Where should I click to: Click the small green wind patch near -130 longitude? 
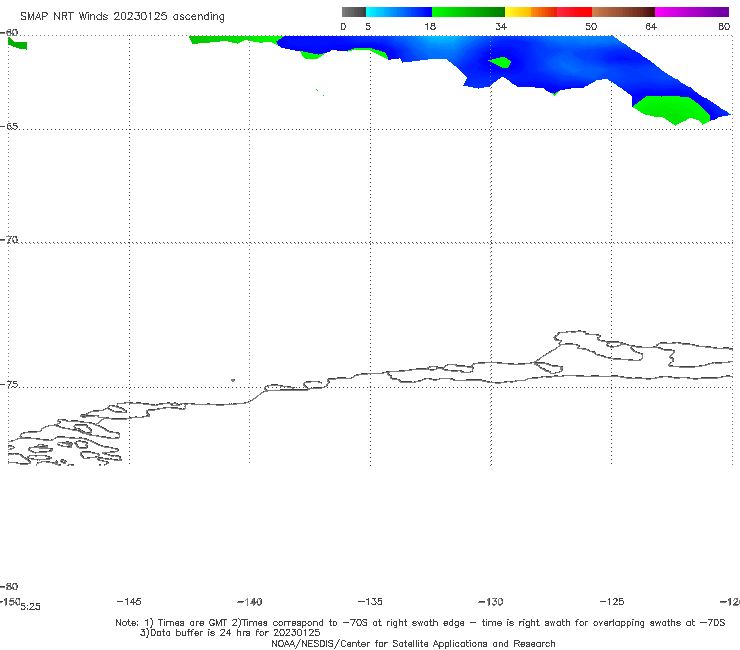tap(500, 62)
